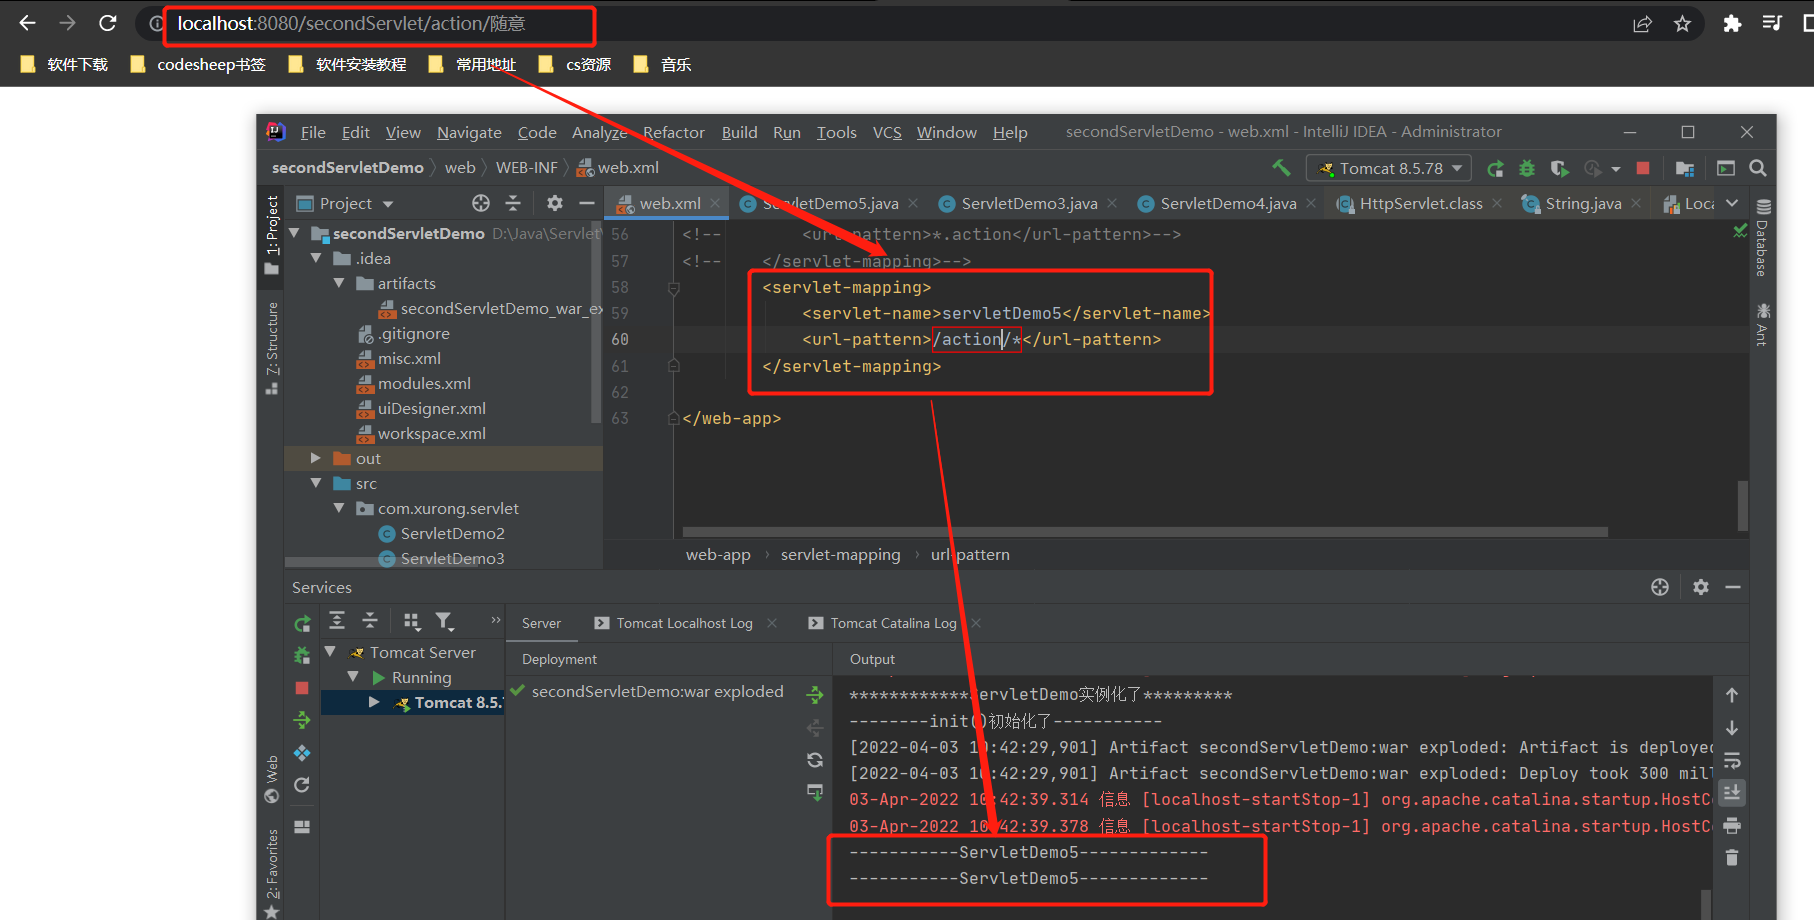The height and width of the screenshot is (920, 1814).
Task: Open the Tomcat 8.5.78 run configuration dropdown
Action: (x=1389, y=168)
